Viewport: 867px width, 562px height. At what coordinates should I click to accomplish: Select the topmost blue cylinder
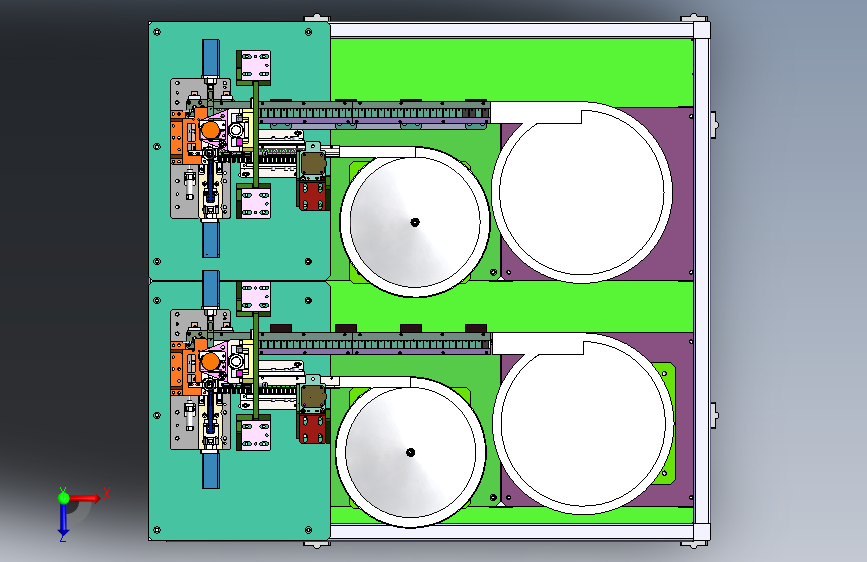coord(211,58)
